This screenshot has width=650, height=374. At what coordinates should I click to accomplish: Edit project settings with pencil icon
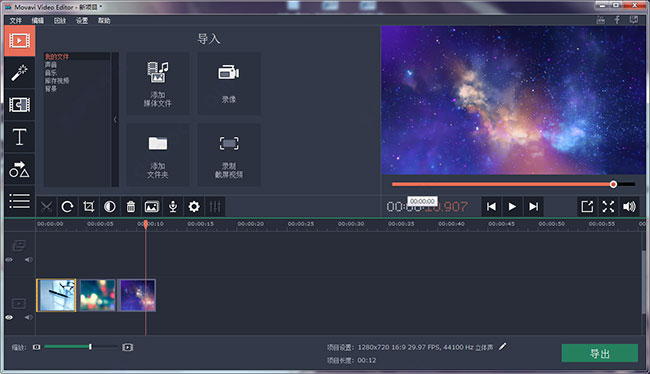pyautogui.click(x=502, y=346)
